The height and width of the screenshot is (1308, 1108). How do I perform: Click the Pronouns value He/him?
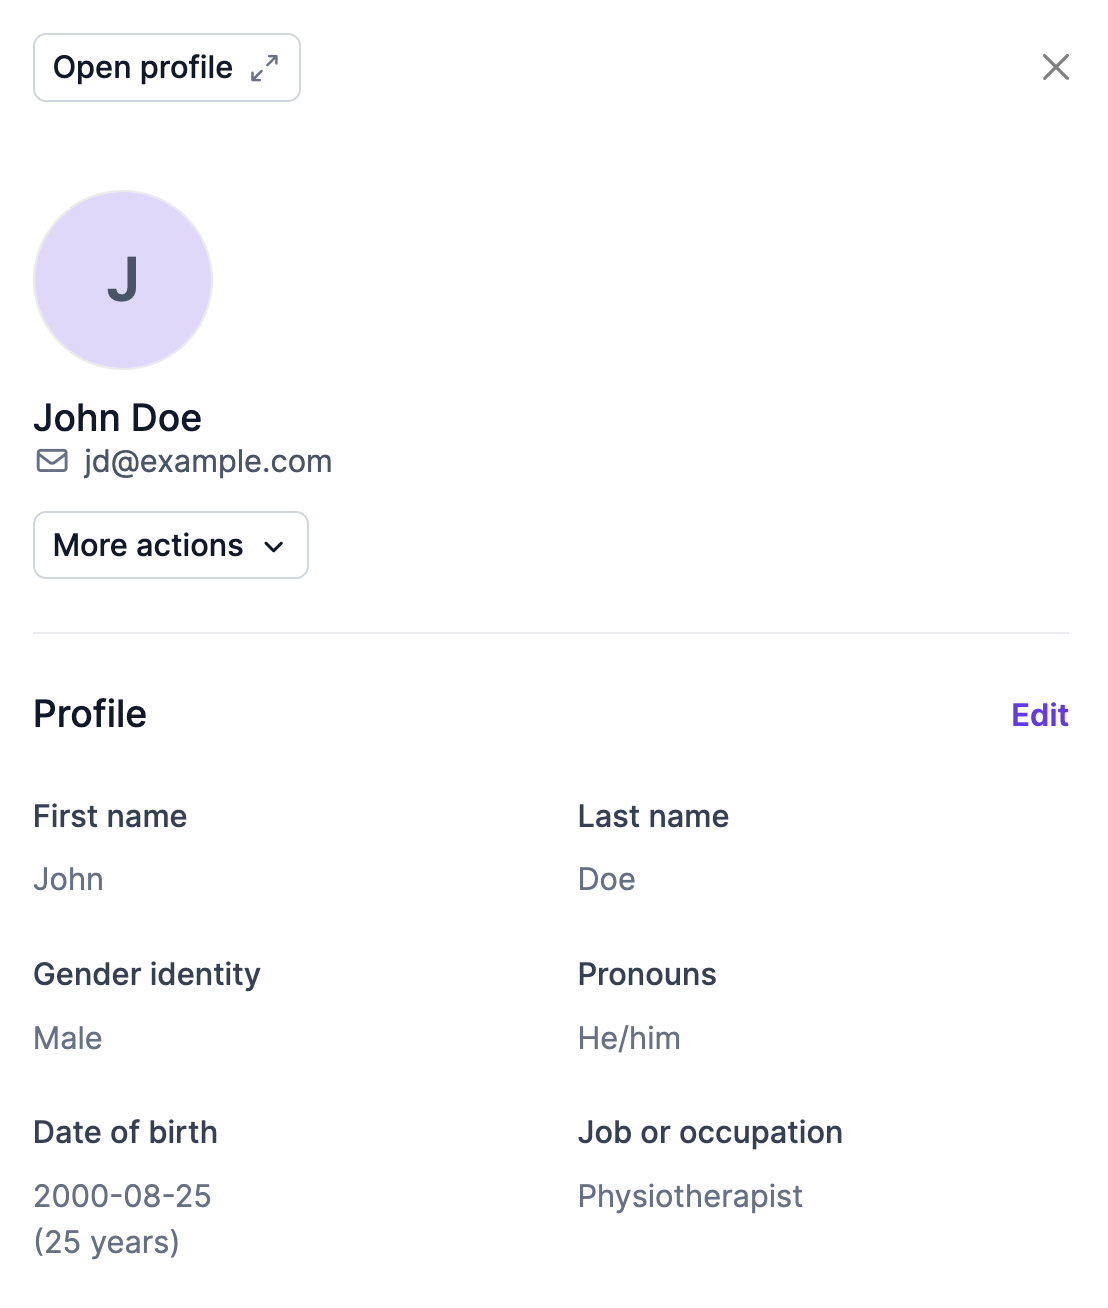(x=629, y=1038)
